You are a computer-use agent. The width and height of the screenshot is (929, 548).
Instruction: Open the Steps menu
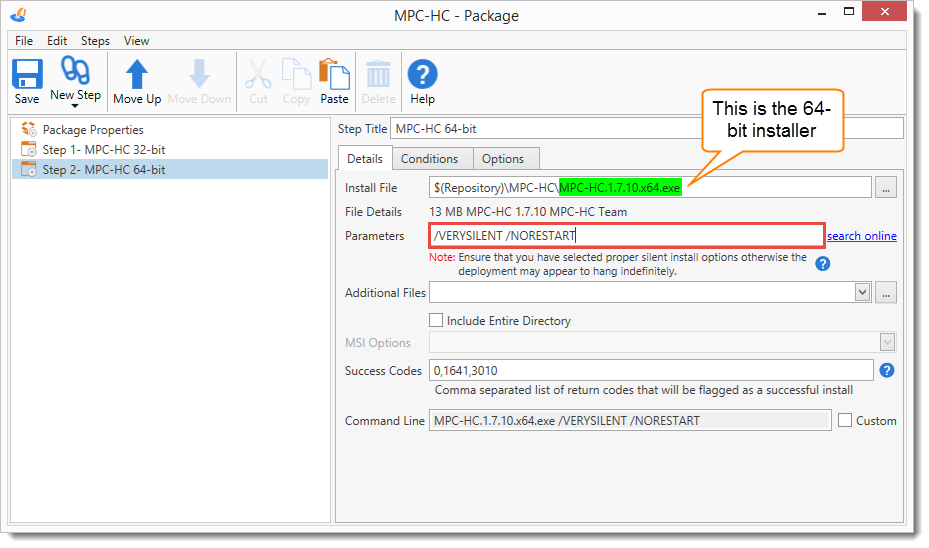[95, 41]
